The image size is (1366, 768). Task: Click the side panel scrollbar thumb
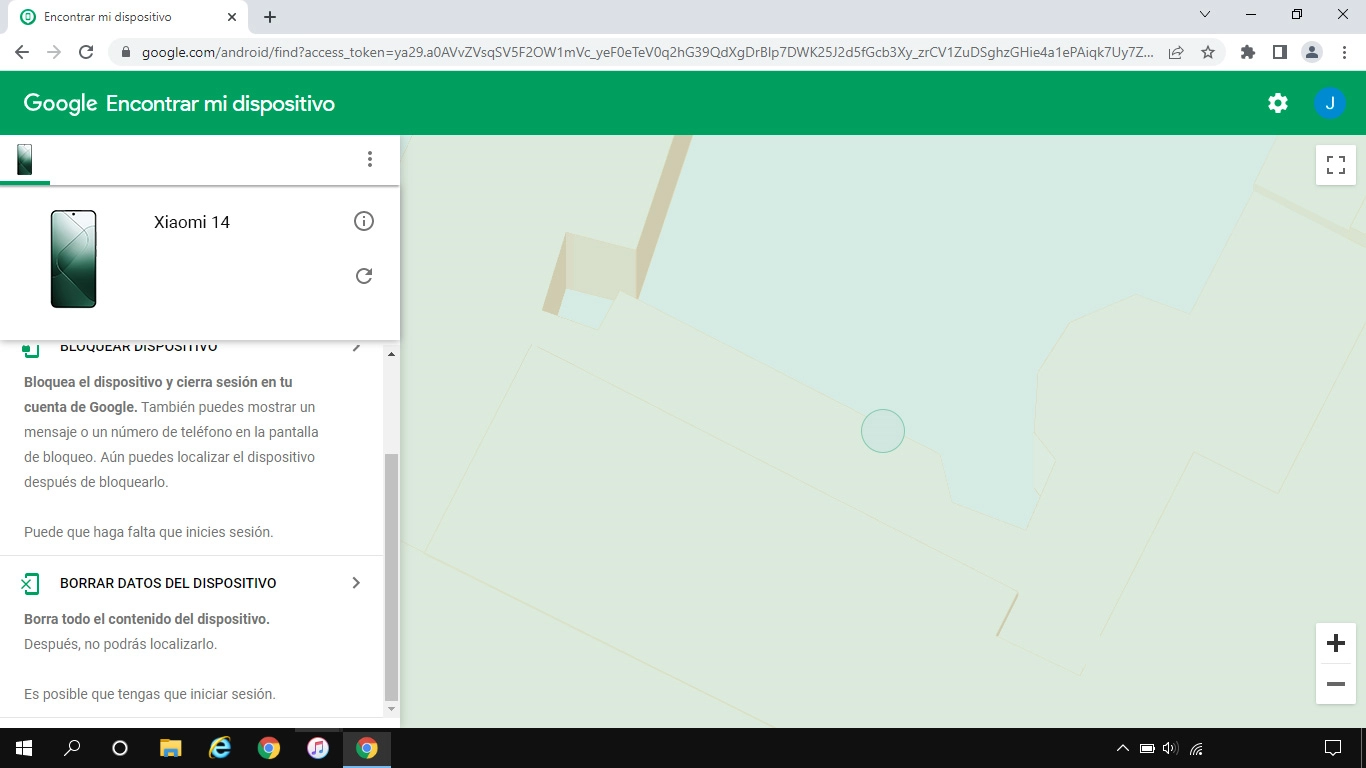pyautogui.click(x=391, y=577)
